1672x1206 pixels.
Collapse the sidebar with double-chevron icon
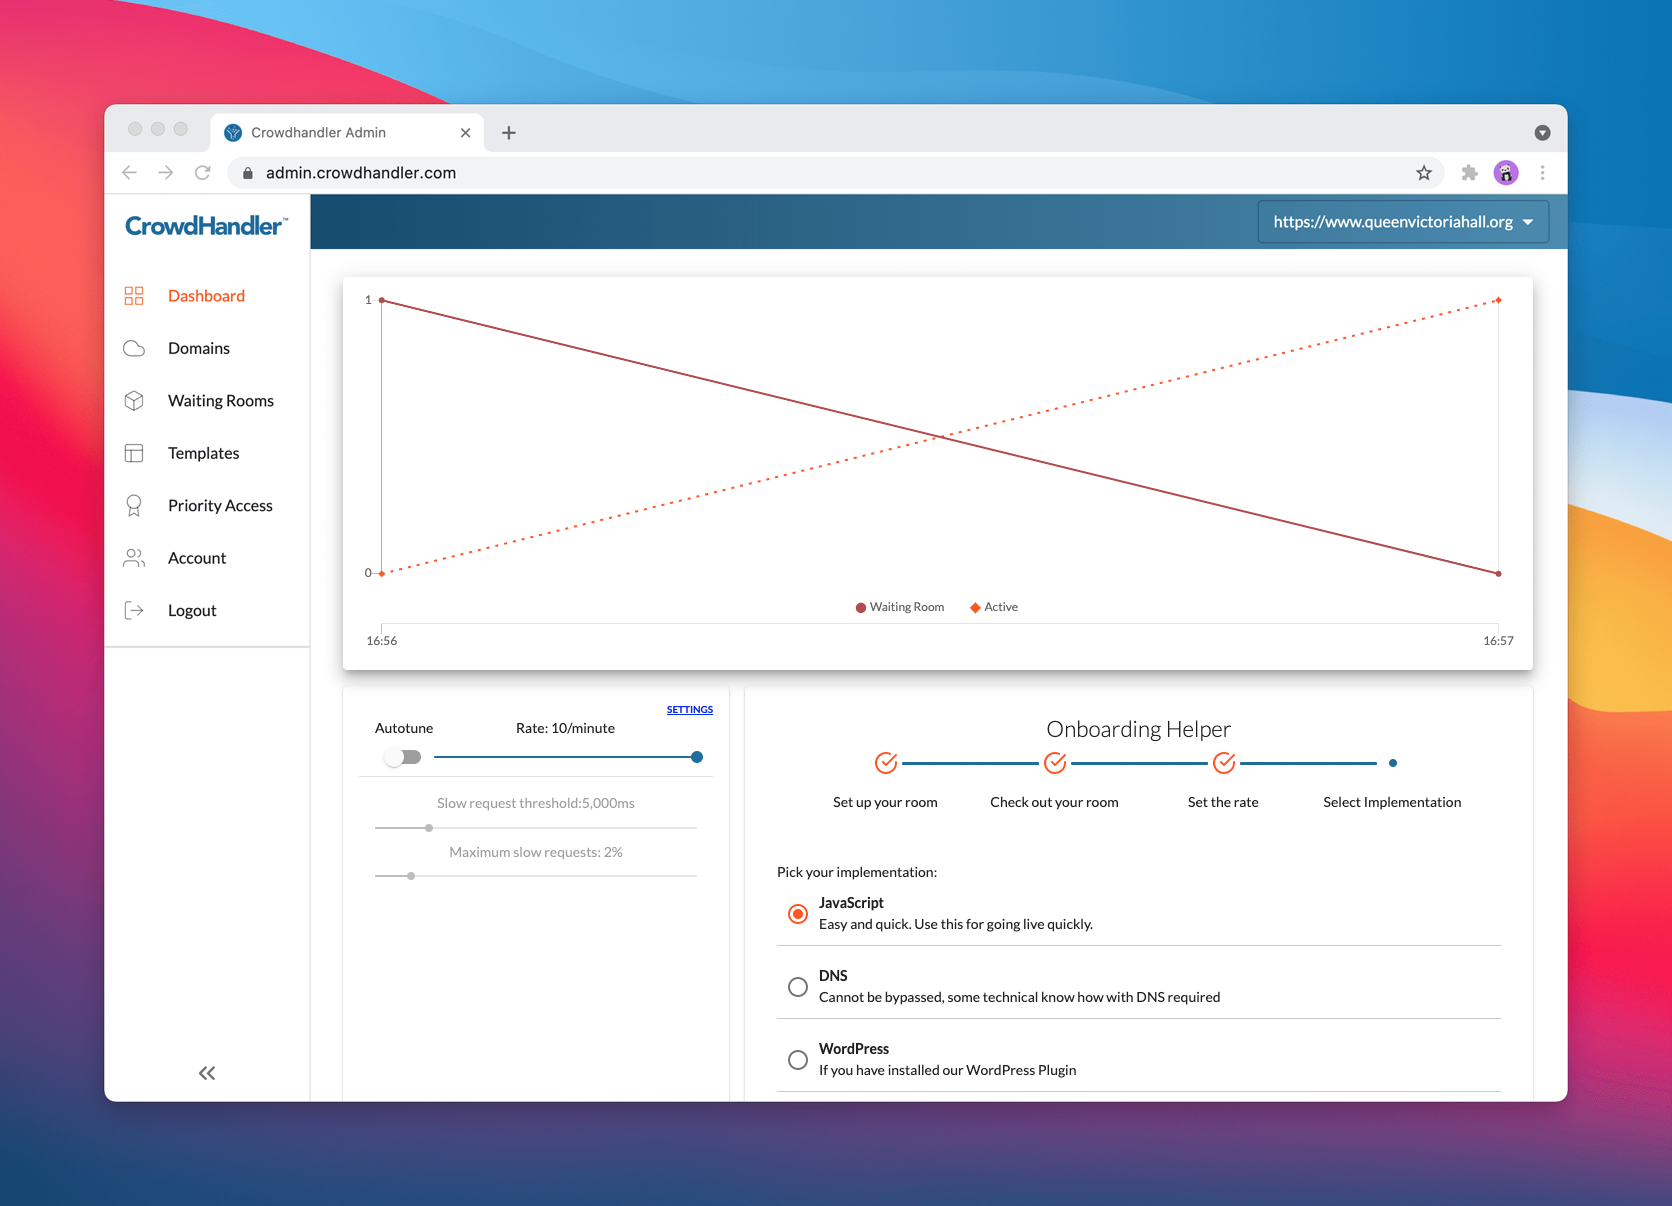(207, 1073)
